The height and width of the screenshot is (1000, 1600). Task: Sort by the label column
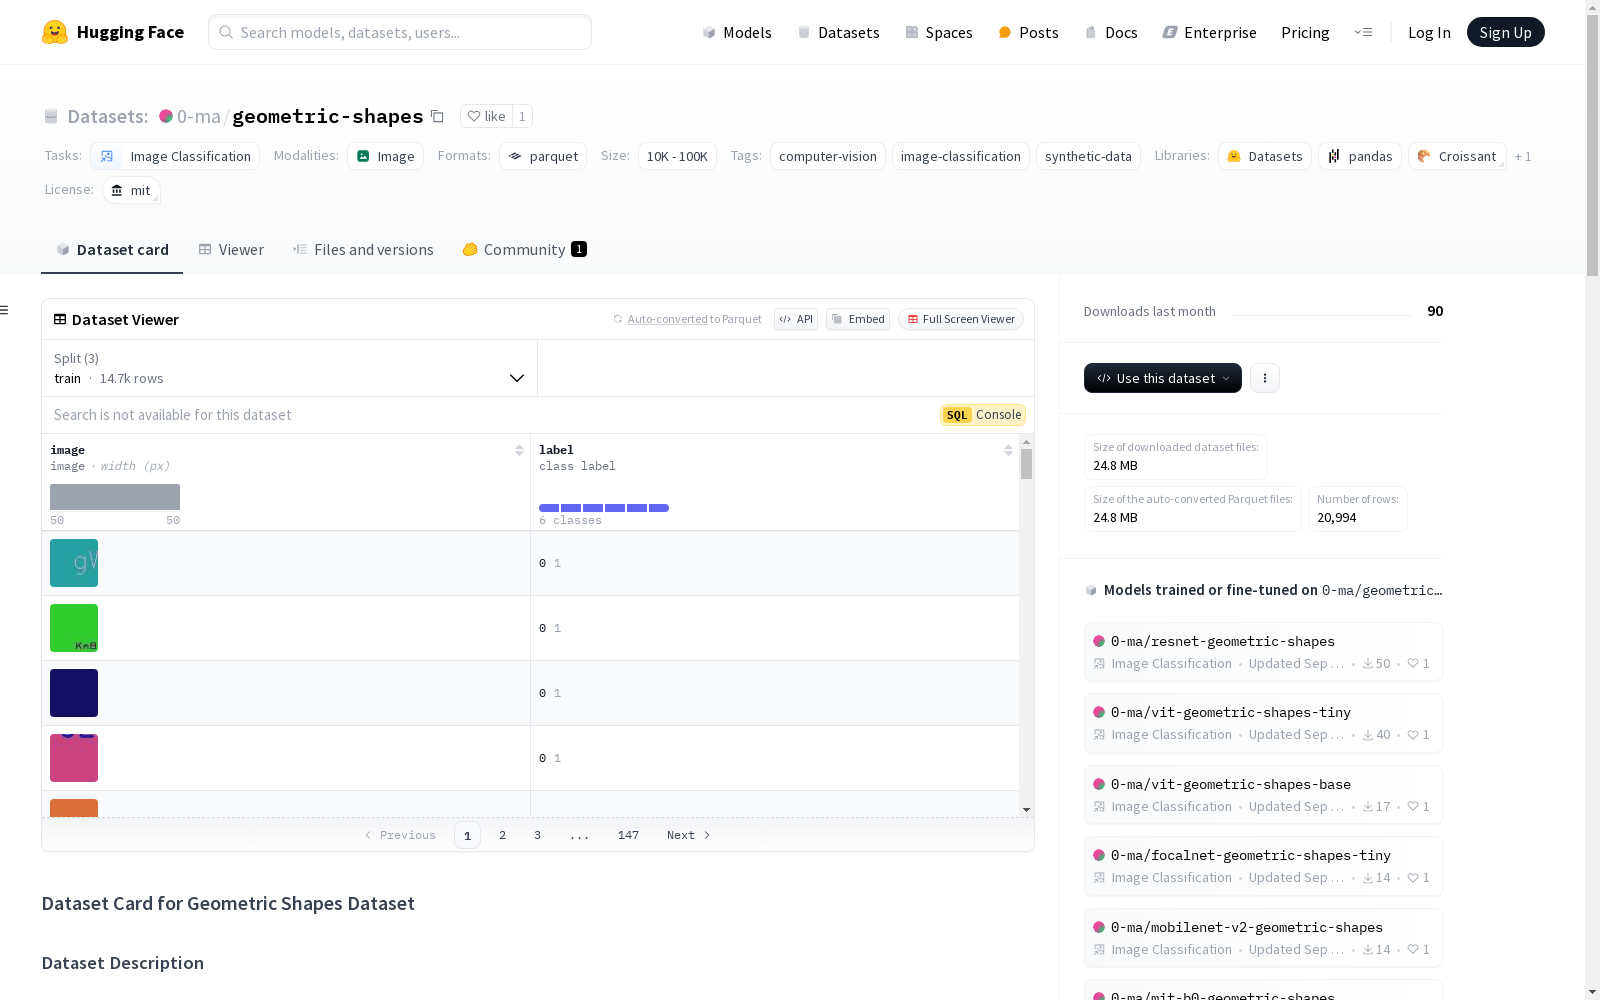[1008, 450]
